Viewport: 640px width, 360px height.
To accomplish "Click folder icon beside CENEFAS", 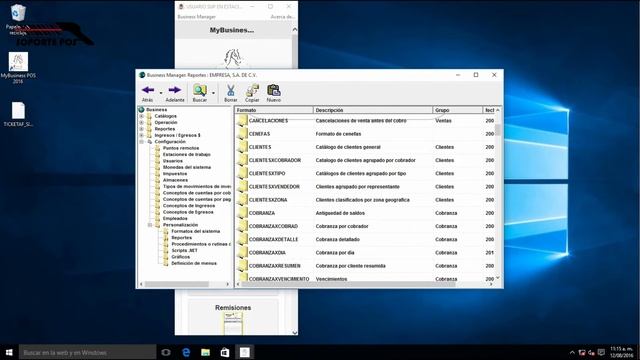I will point(242,133).
